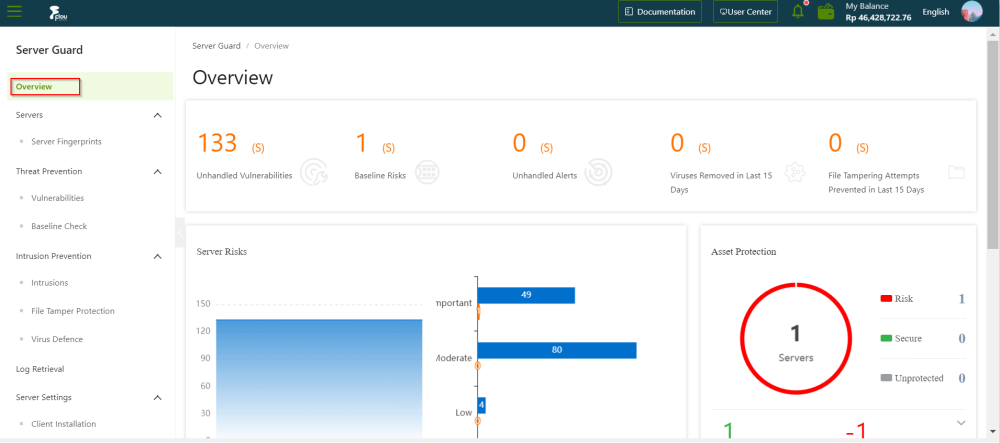Click the Threat Prevention section label
The image size is (1000, 443).
click(49, 171)
